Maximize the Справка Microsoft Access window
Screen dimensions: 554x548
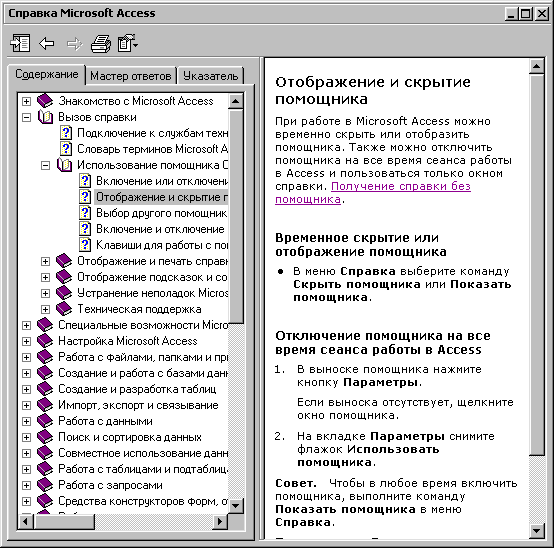point(526,14)
